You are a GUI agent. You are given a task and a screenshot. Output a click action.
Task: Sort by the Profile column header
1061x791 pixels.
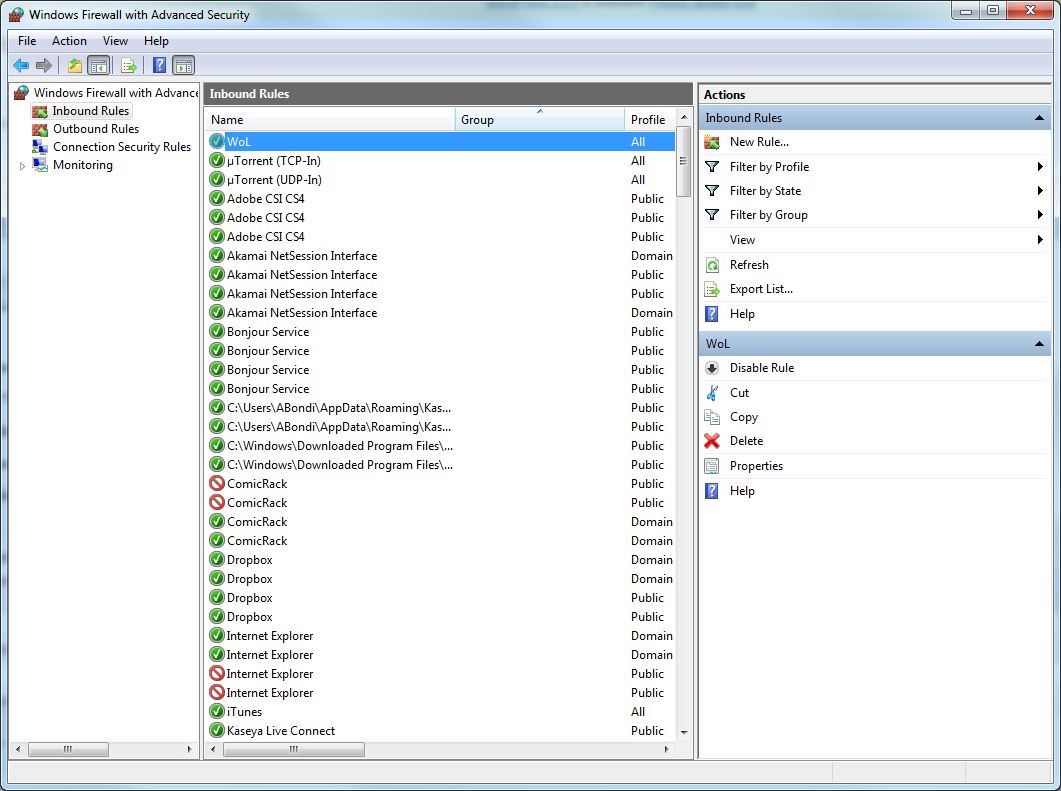click(650, 120)
